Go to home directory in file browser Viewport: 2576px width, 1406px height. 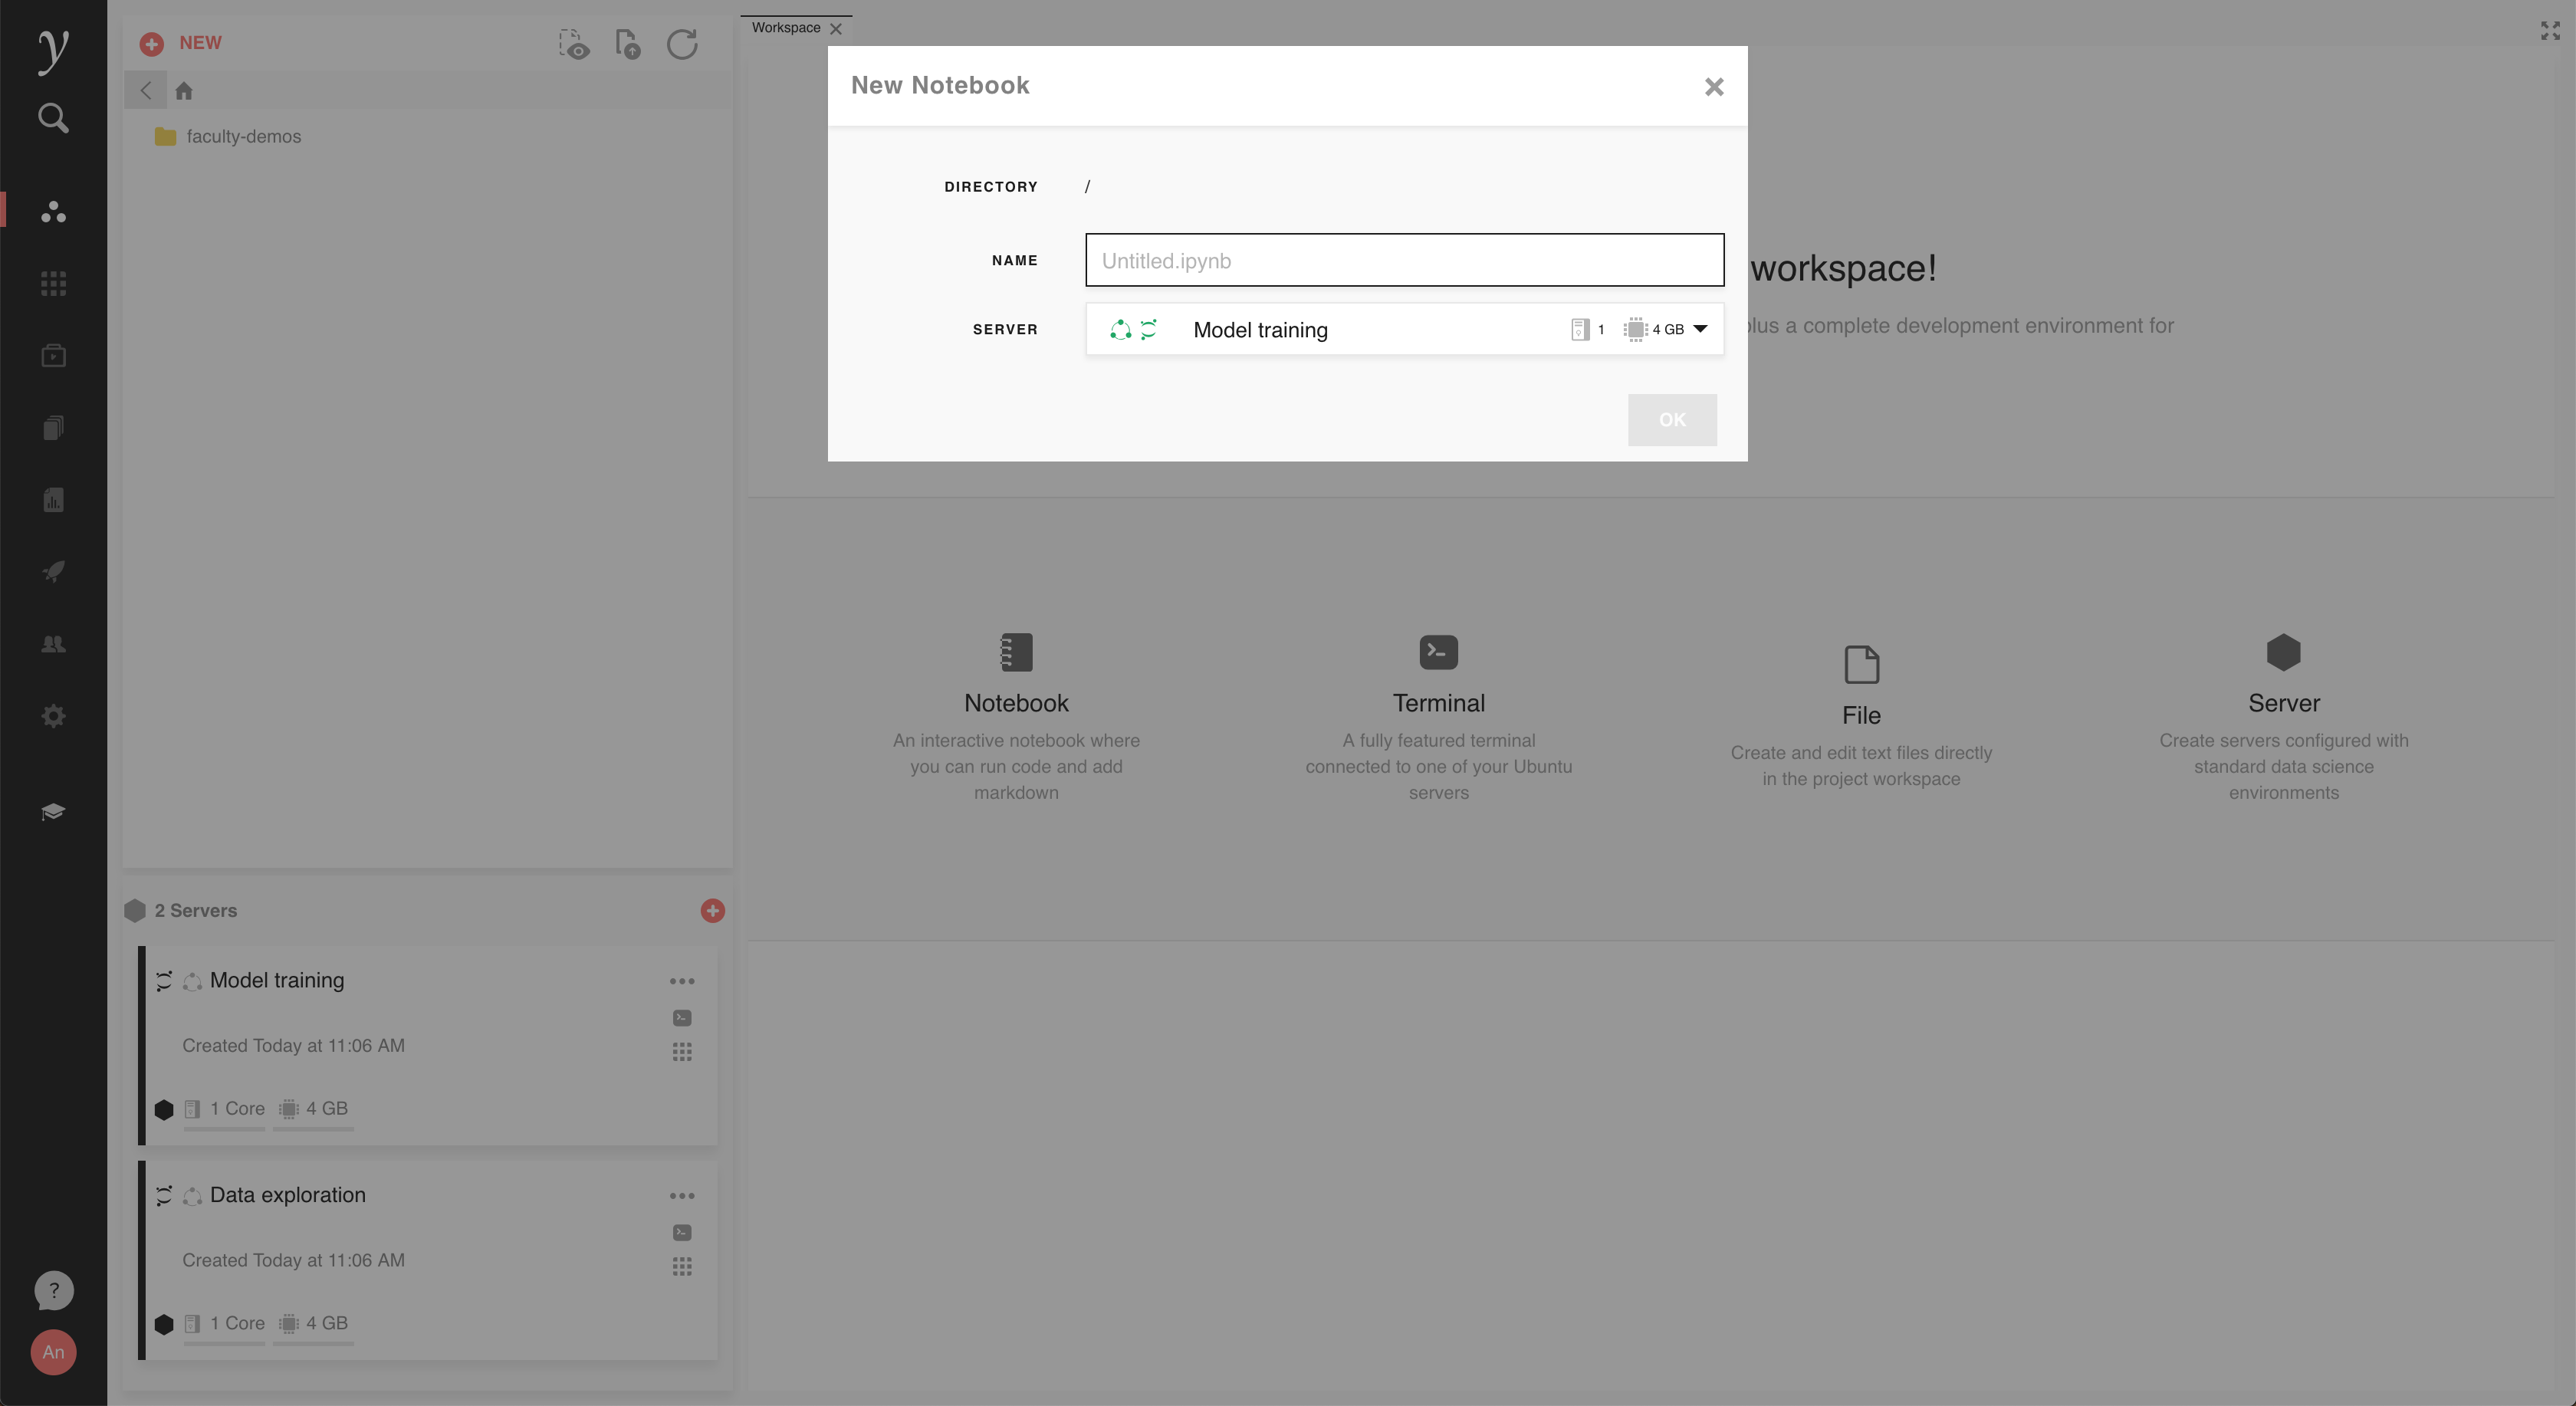point(184,91)
